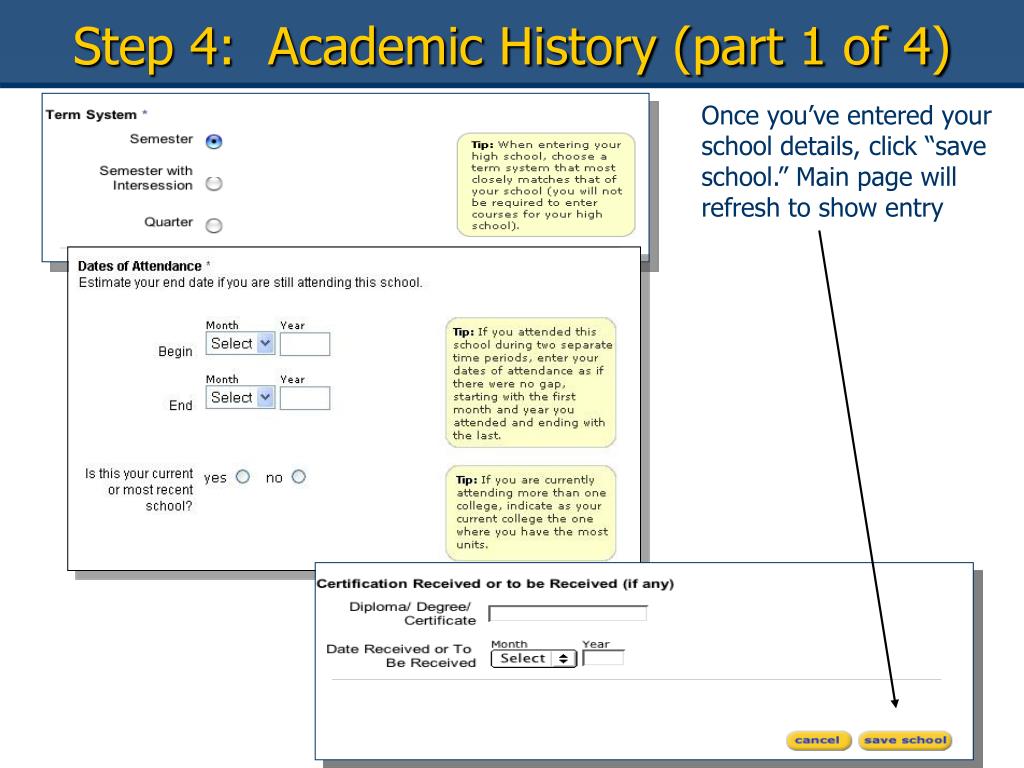Click the End Year input field
The width and height of the screenshot is (1024, 768).
pos(305,398)
